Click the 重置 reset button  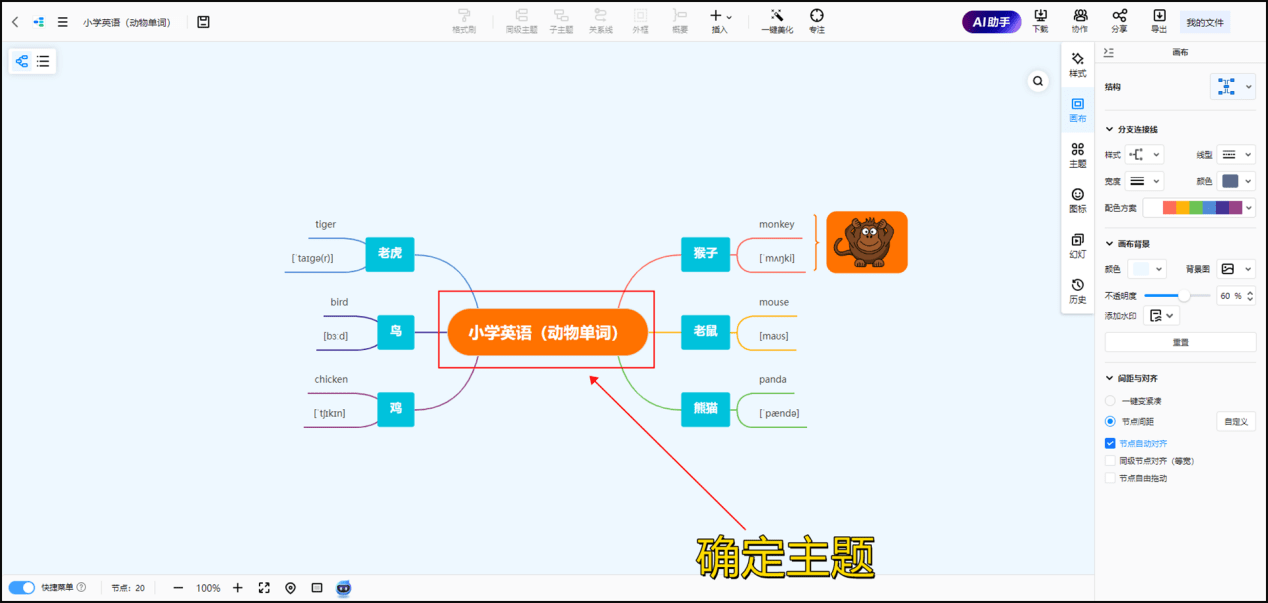click(1180, 342)
